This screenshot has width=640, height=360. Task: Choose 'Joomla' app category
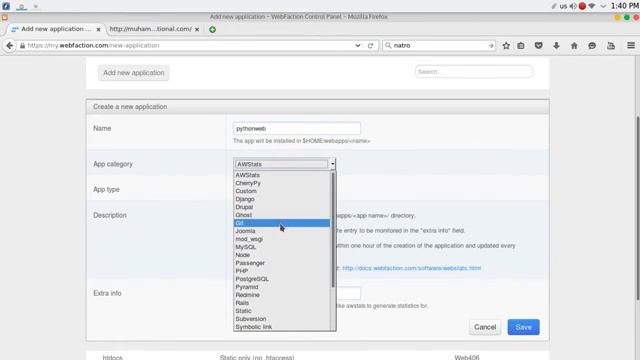[x=282, y=231]
